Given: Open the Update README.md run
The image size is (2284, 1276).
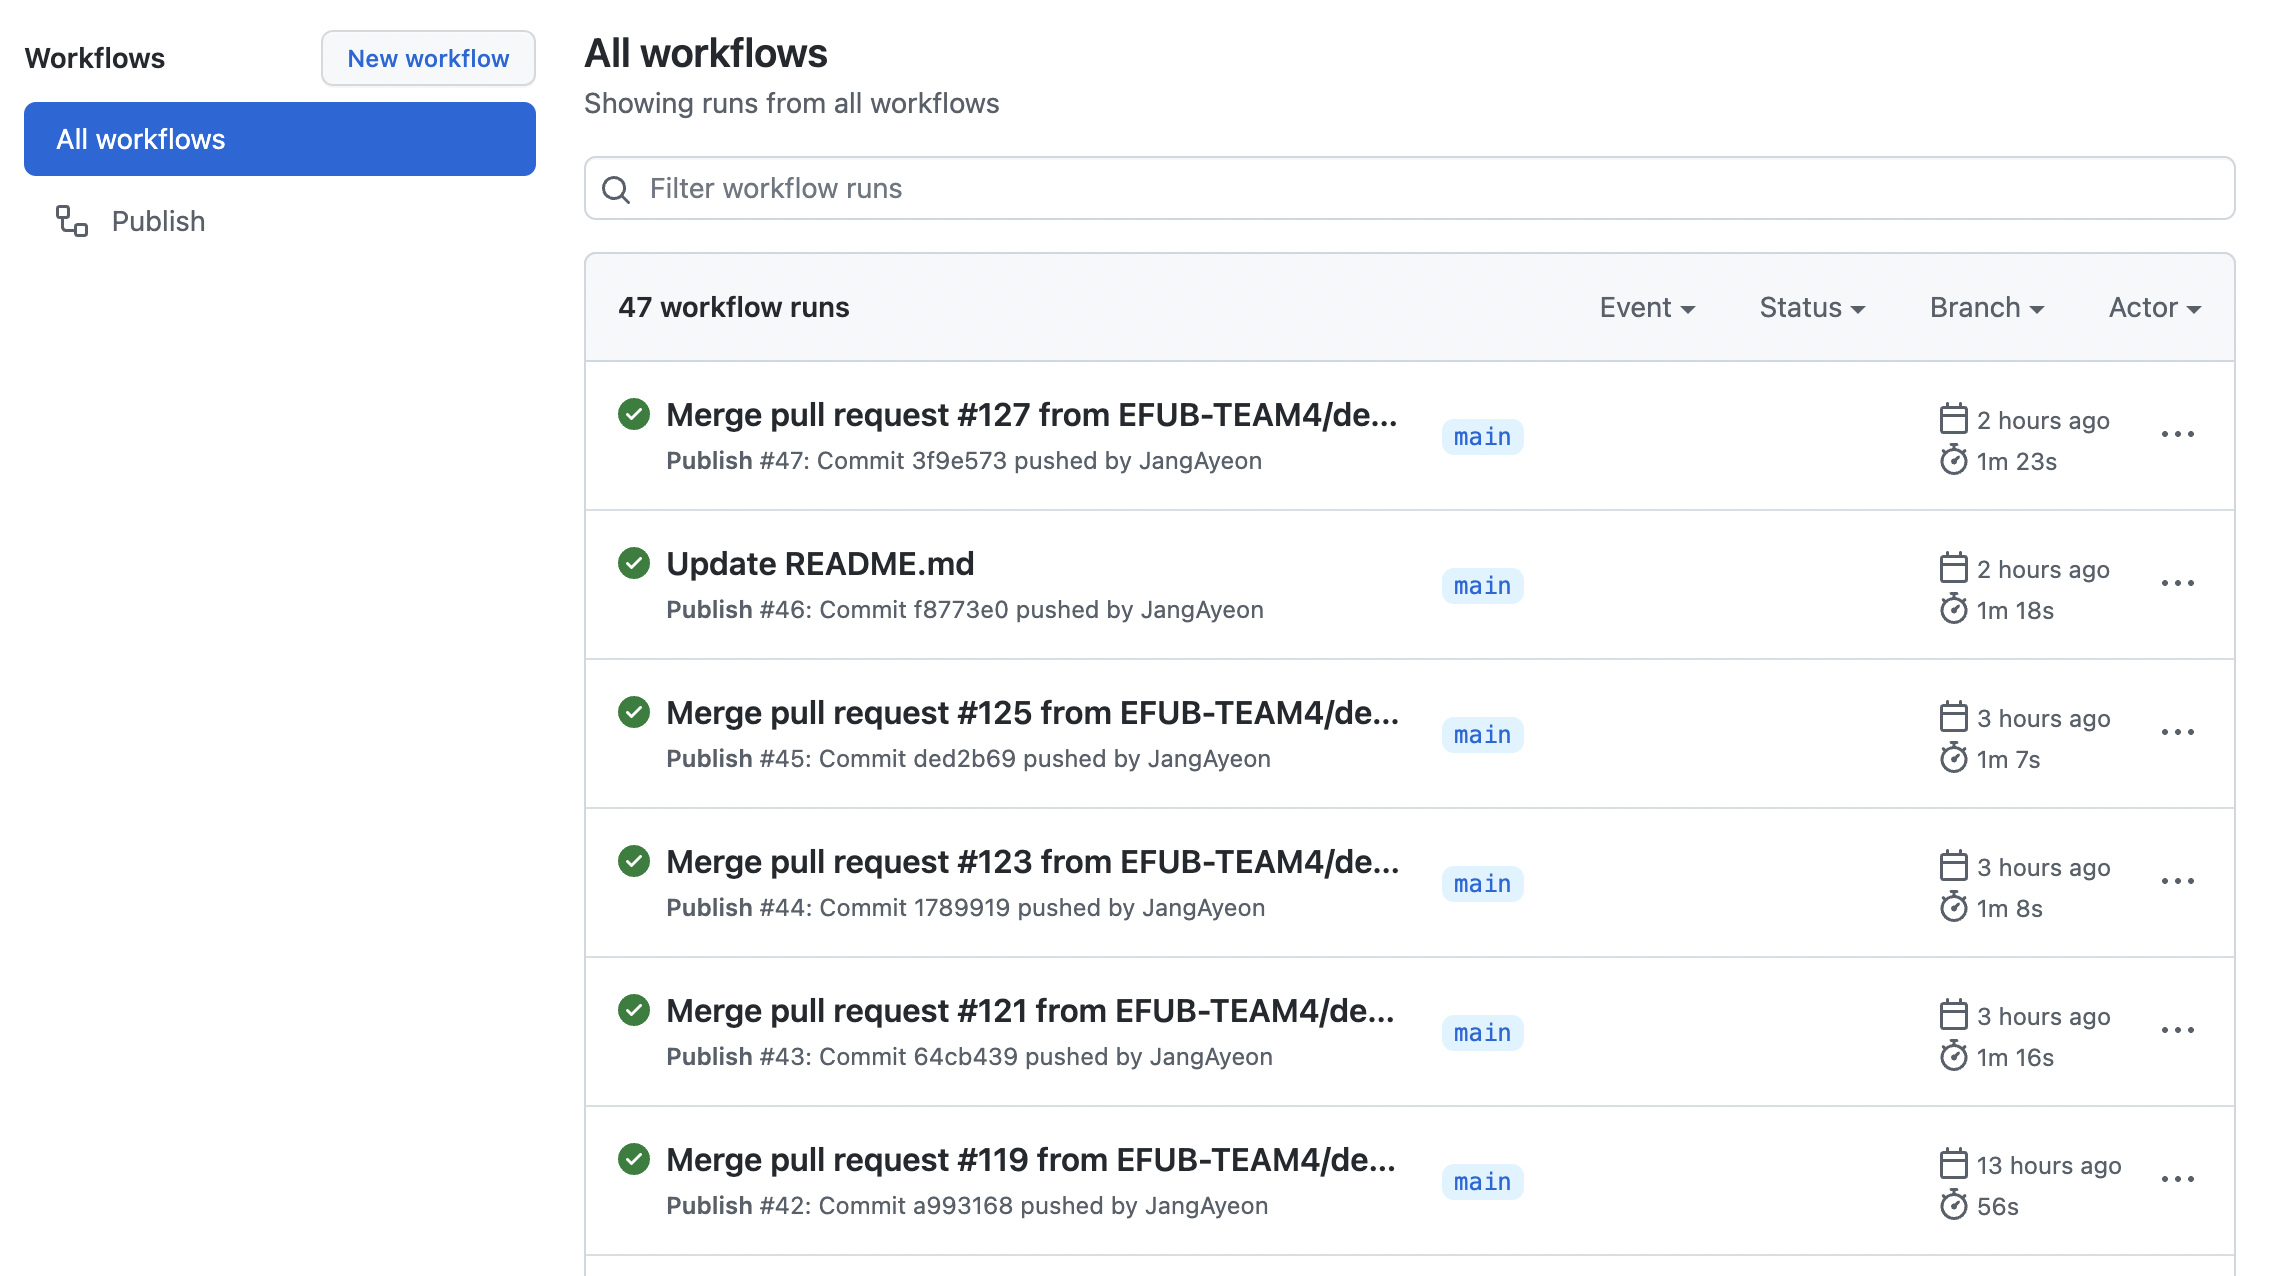Looking at the screenshot, I should click(820, 563).
